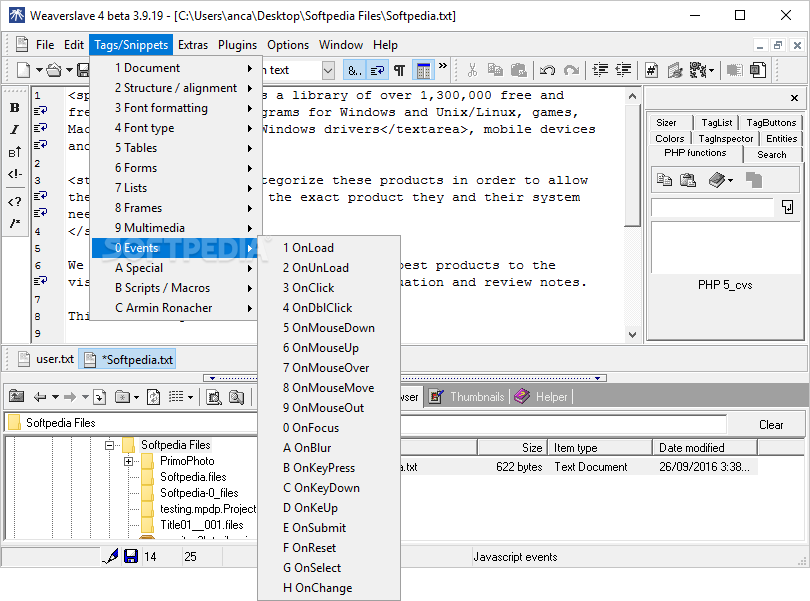
Task: Collapse the Softpedia Files tree node
Action: coord(109,444)
